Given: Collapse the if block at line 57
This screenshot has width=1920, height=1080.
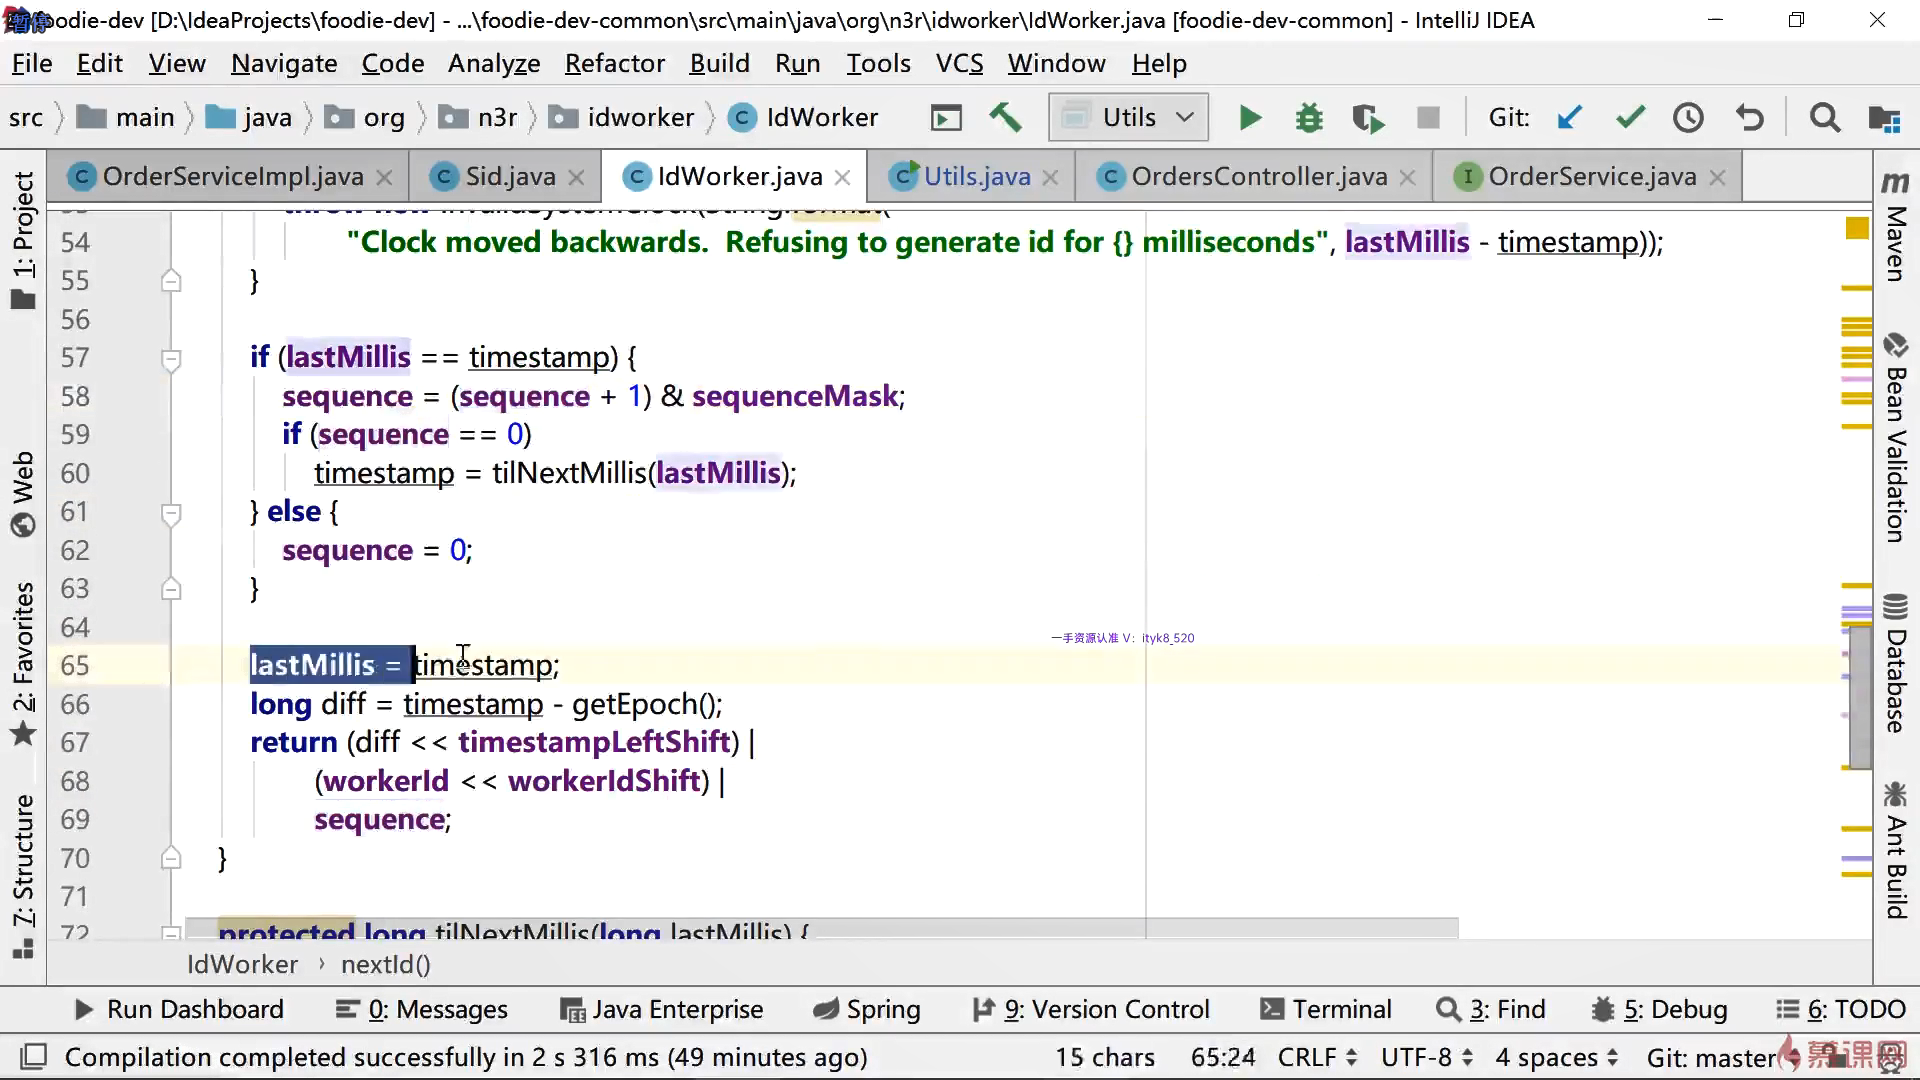Looking at the screenshot, I should (171, 358).
